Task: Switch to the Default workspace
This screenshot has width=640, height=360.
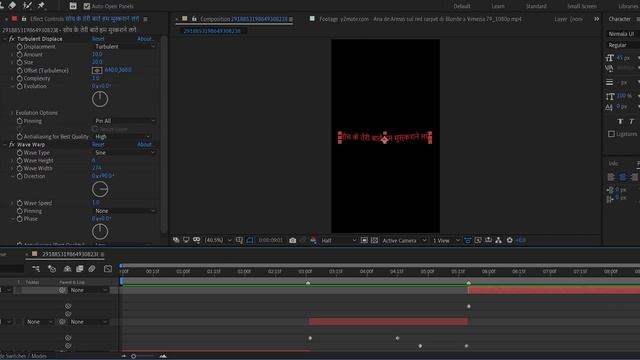Action: pyautogui.click(x=462, y=6)
